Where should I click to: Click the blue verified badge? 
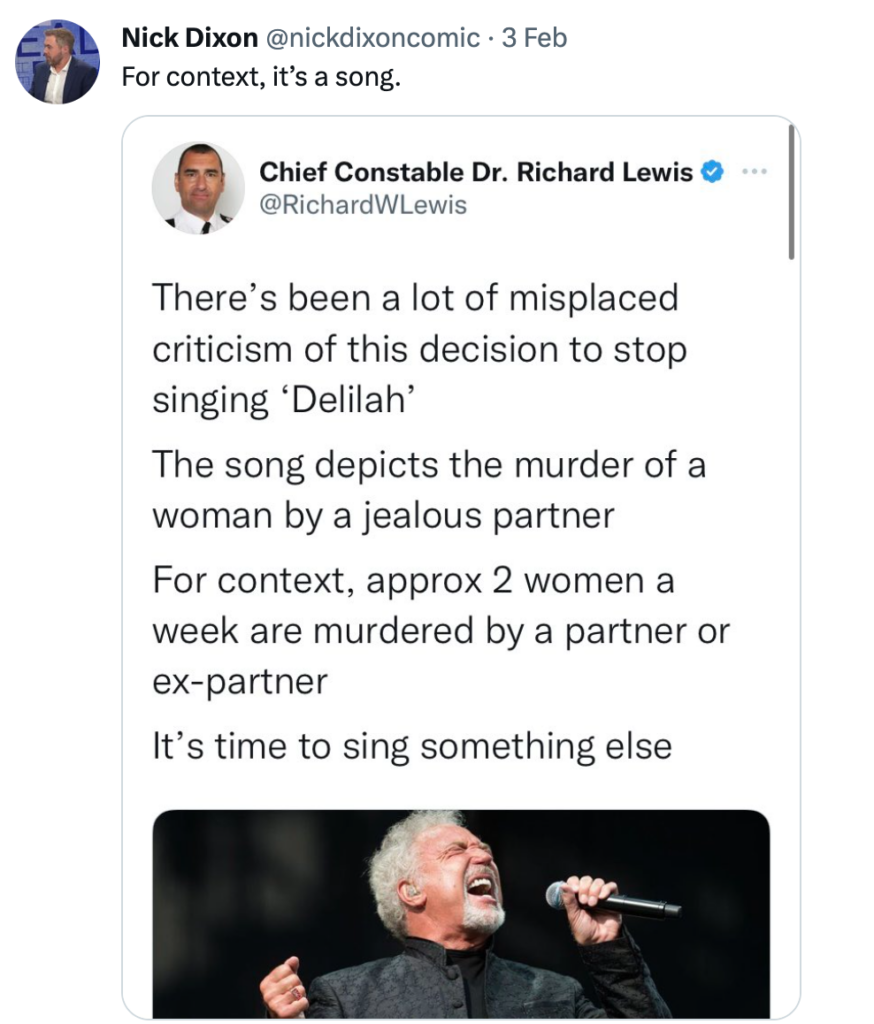click(711, 172)
